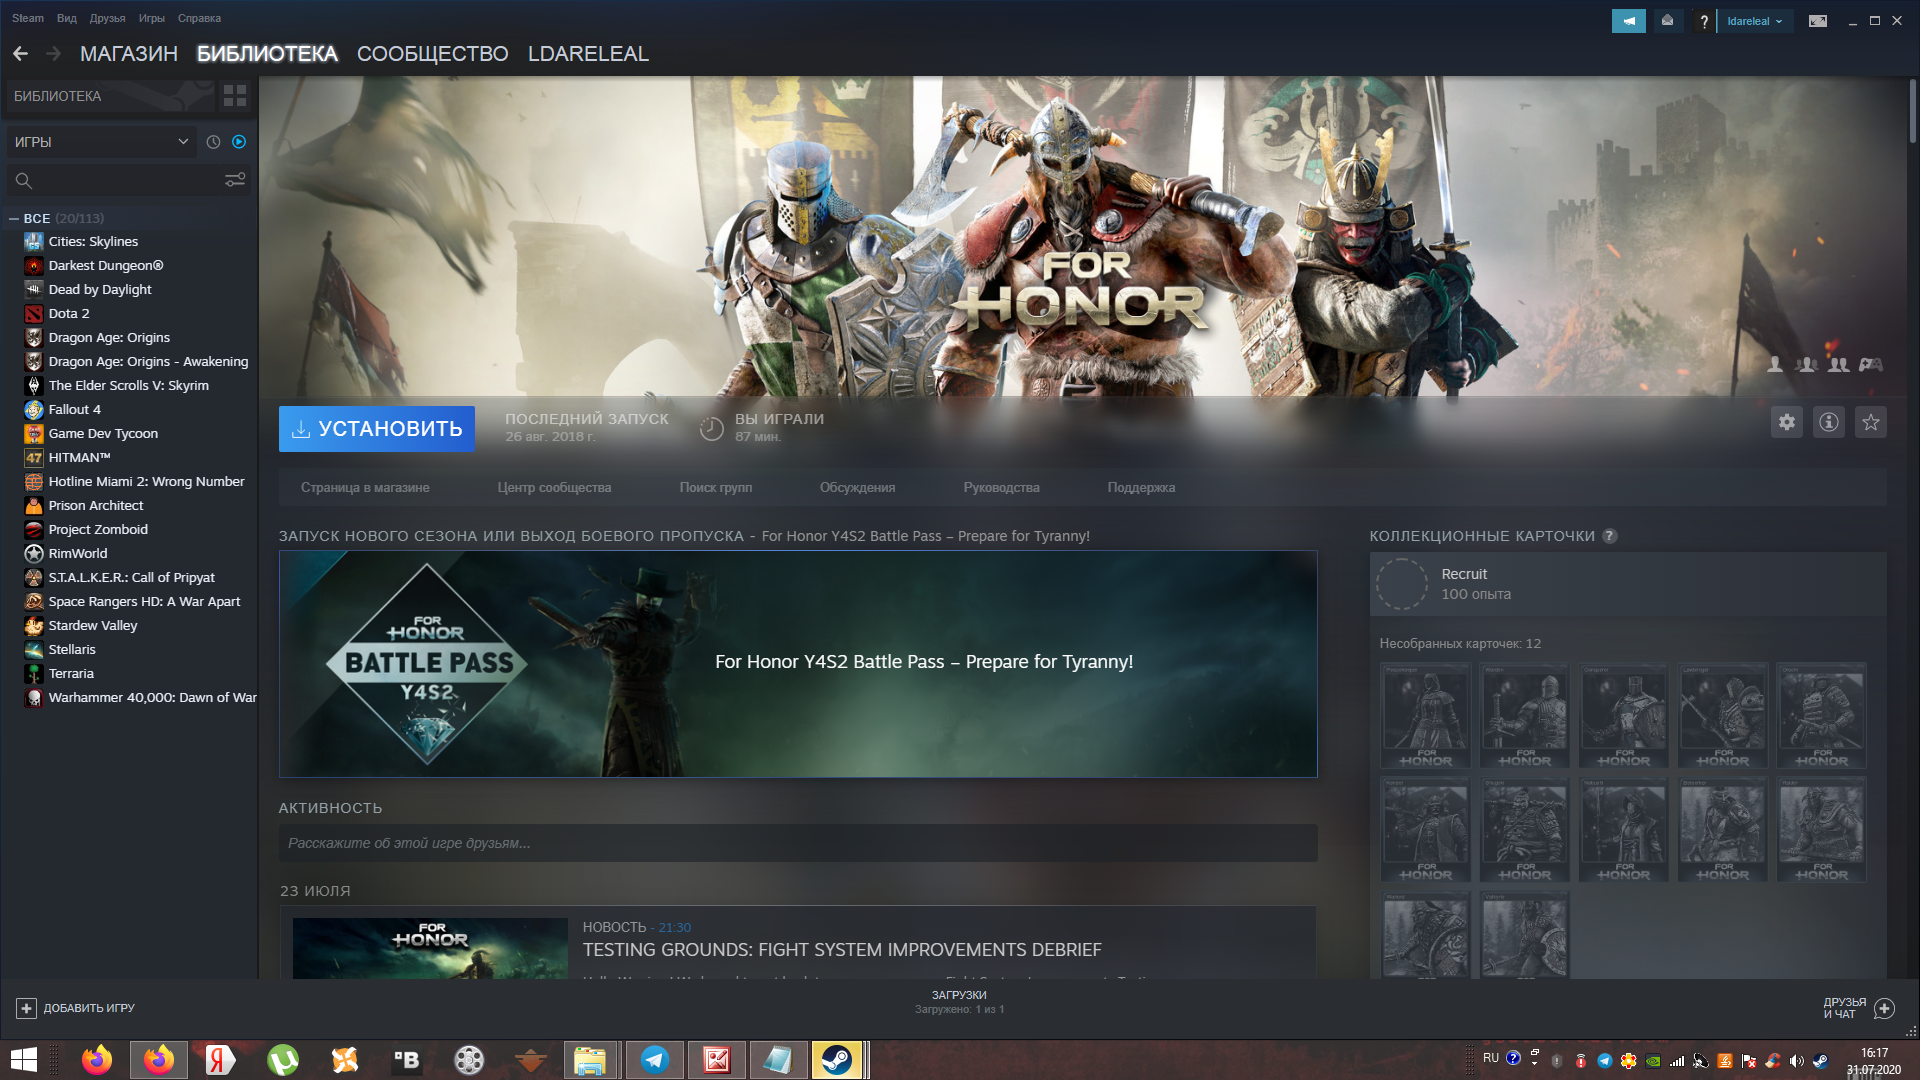Open trading cards help question icon
Image resolution: width=1920 pixels, height=1080 pixels.
1610,536
